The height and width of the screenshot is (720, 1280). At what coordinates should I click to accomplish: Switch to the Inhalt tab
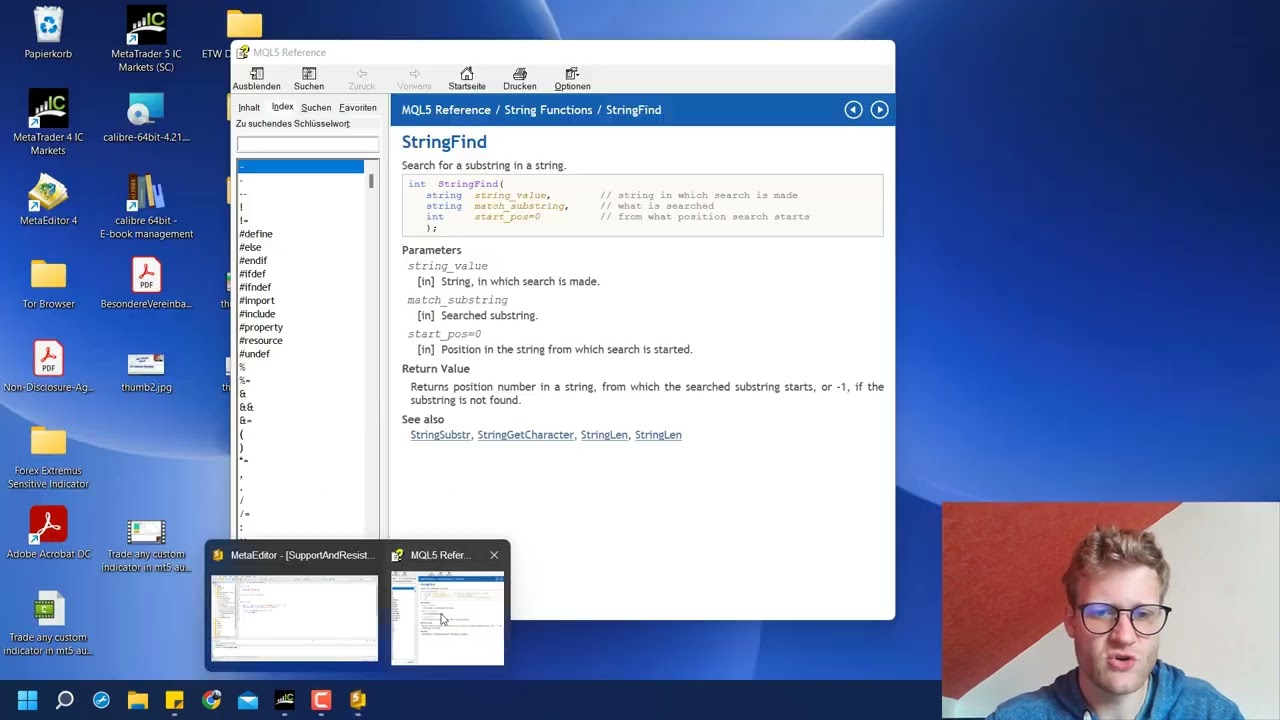[x=249, y=107]
